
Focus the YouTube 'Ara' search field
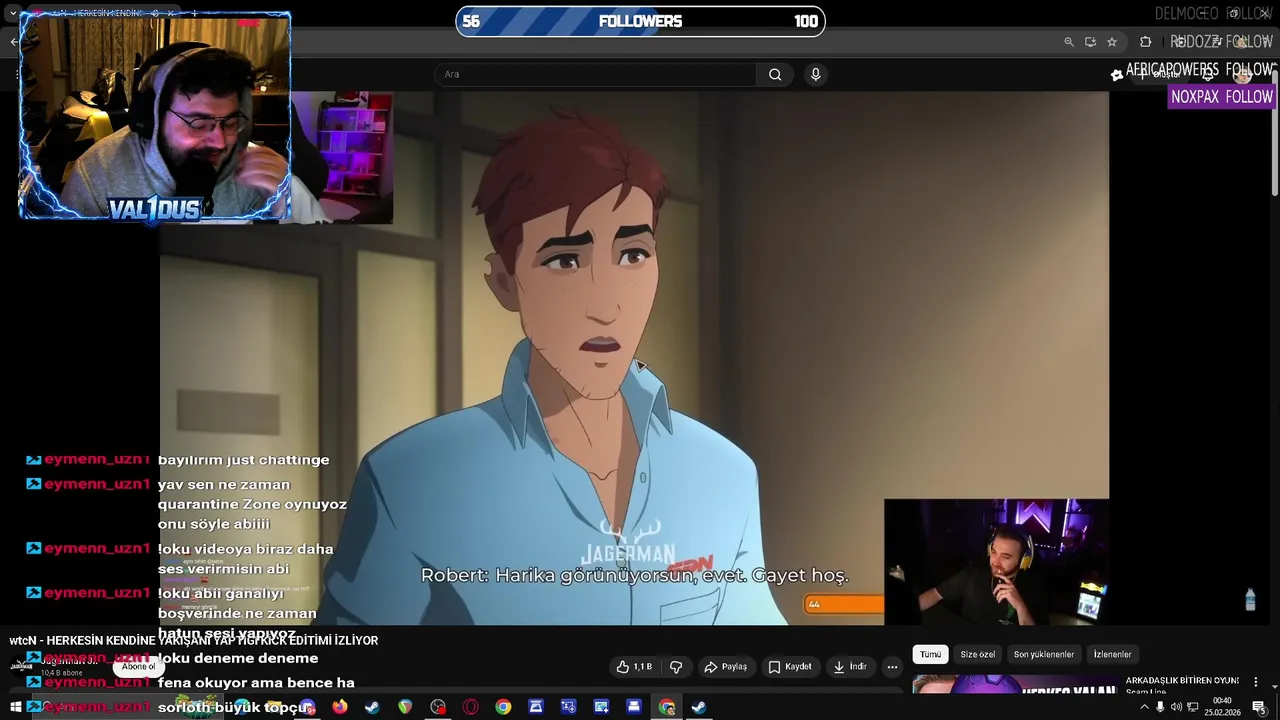point(596,74)
